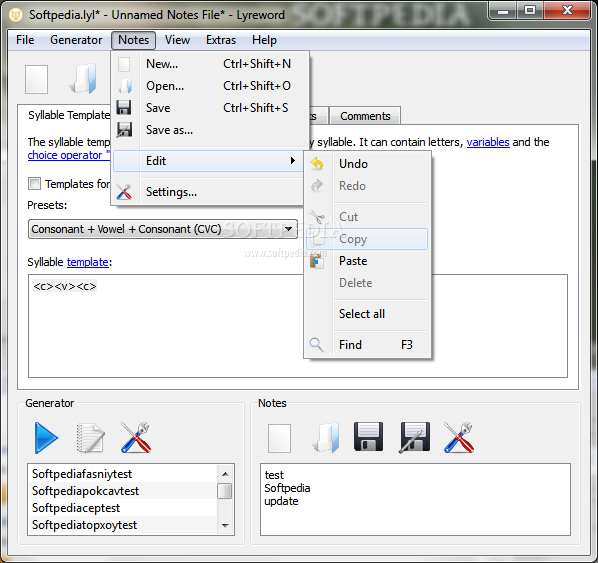Click the Lyreword app icon in title bar
Screen dimensions: 598x563
tap(16, 14)
